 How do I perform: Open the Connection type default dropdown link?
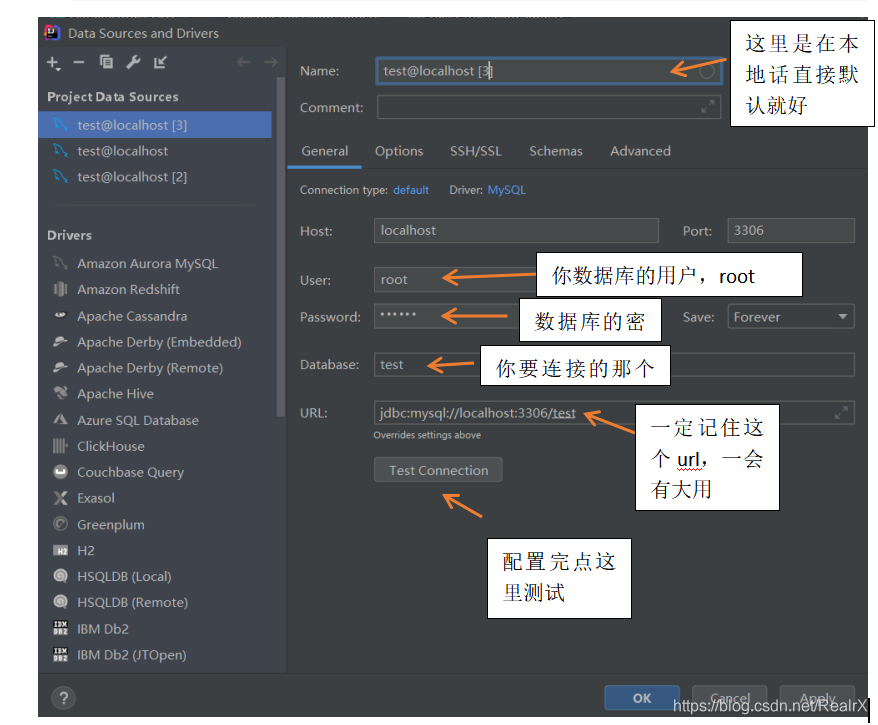[x=410, y=190]
